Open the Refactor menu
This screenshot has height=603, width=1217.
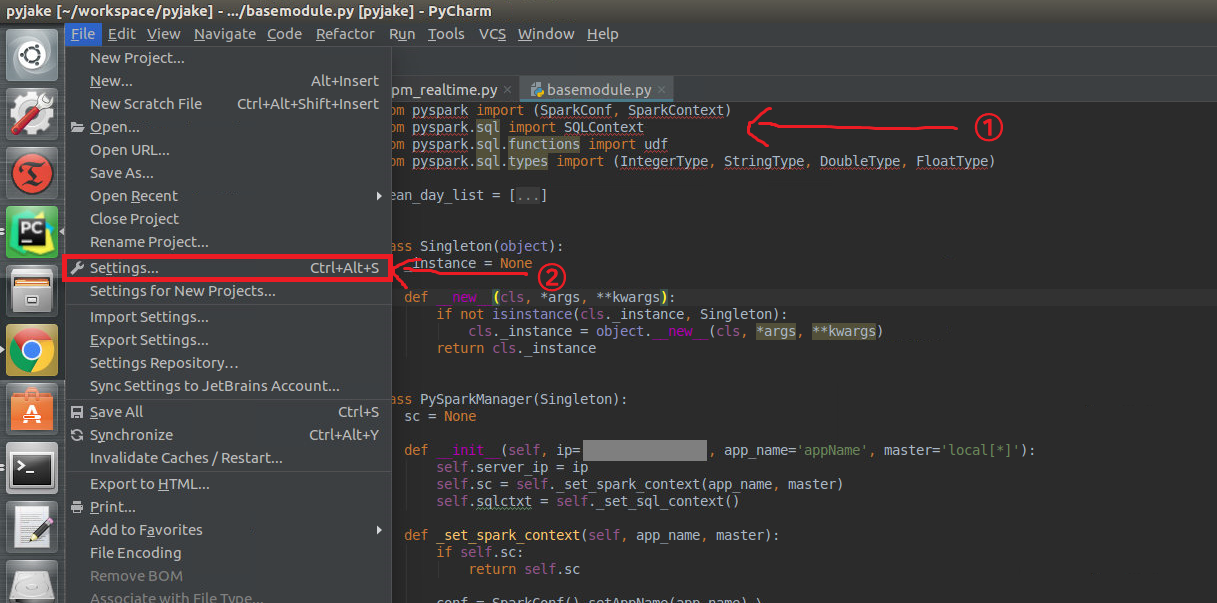point(345,34)
